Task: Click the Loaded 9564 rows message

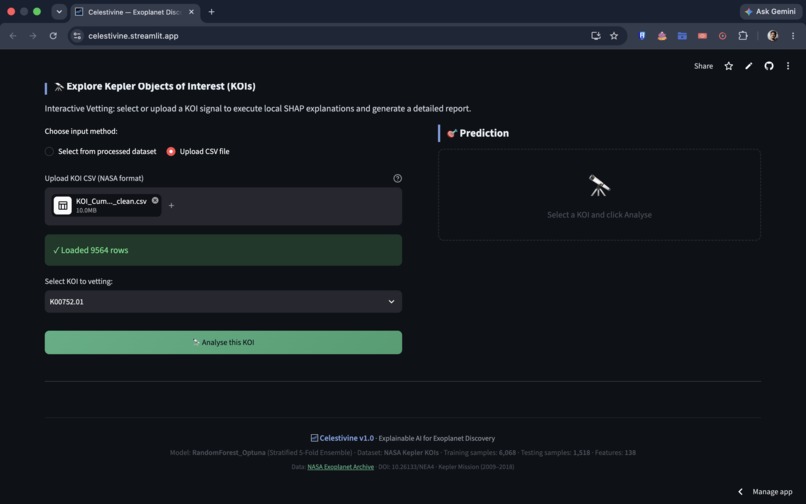Action: coord(223,250)
